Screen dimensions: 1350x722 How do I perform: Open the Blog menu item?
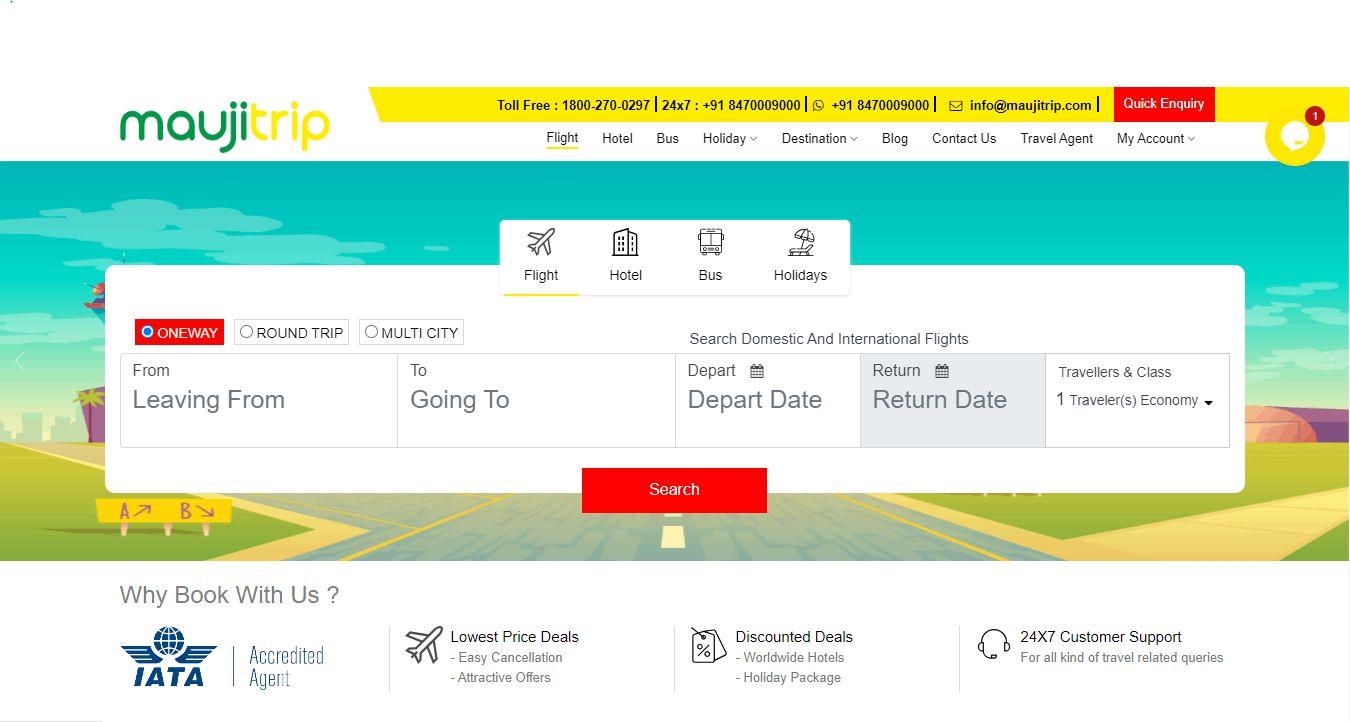[x=894, y=139]
